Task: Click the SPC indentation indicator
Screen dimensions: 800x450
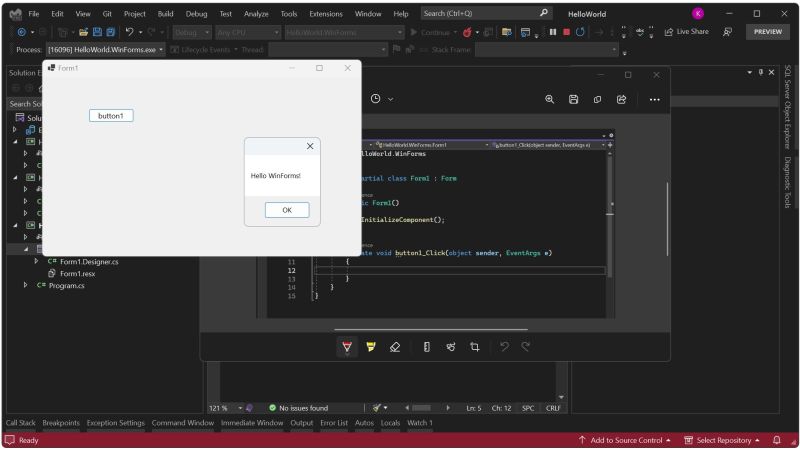Action: point(528,408)
